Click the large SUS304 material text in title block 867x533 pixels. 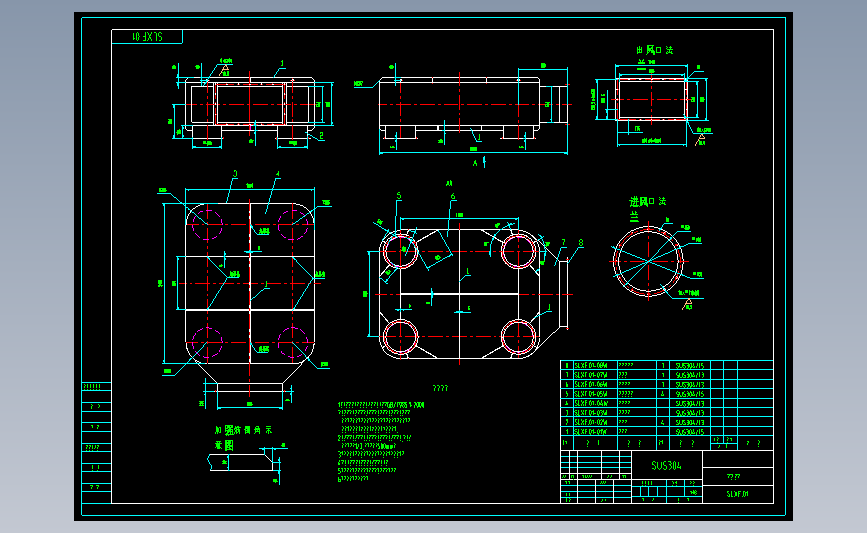pyautogui.click(x=666, y=466)
